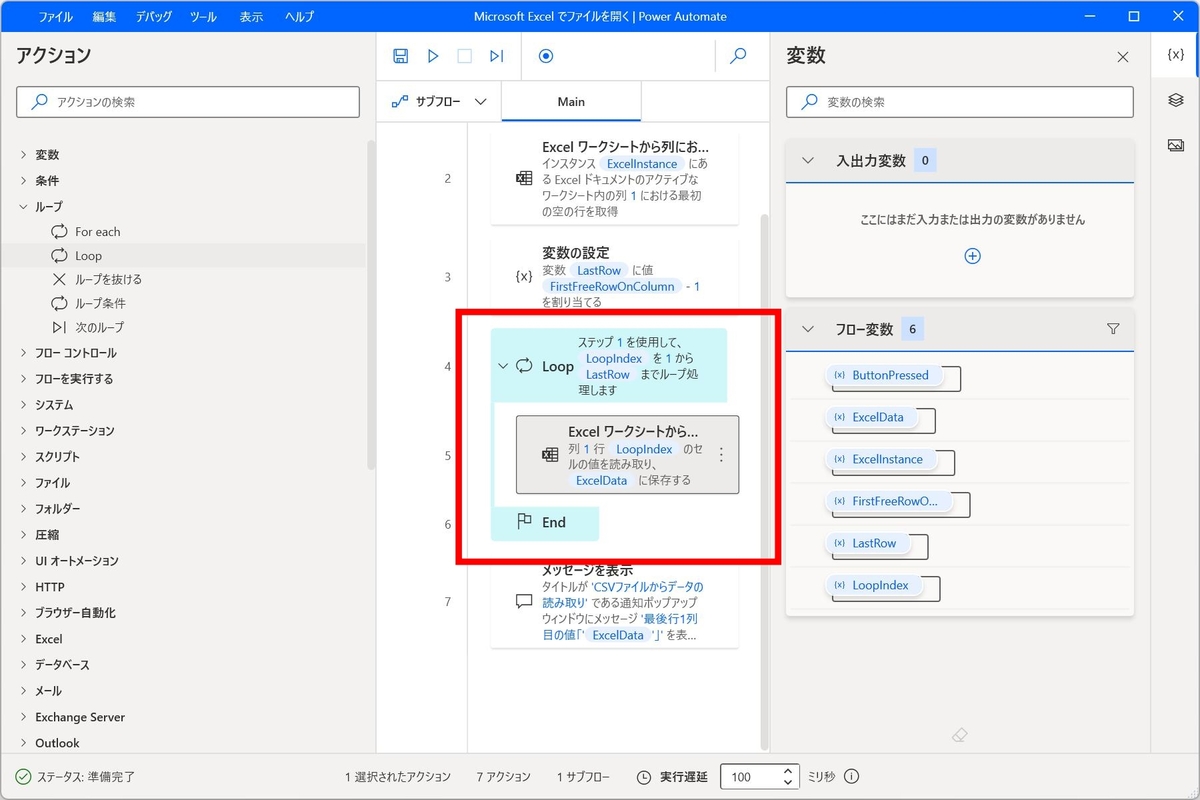The width and height of the screenshot is (1200, 800).
Task: Open the images panel
Action: point(1176,146)
